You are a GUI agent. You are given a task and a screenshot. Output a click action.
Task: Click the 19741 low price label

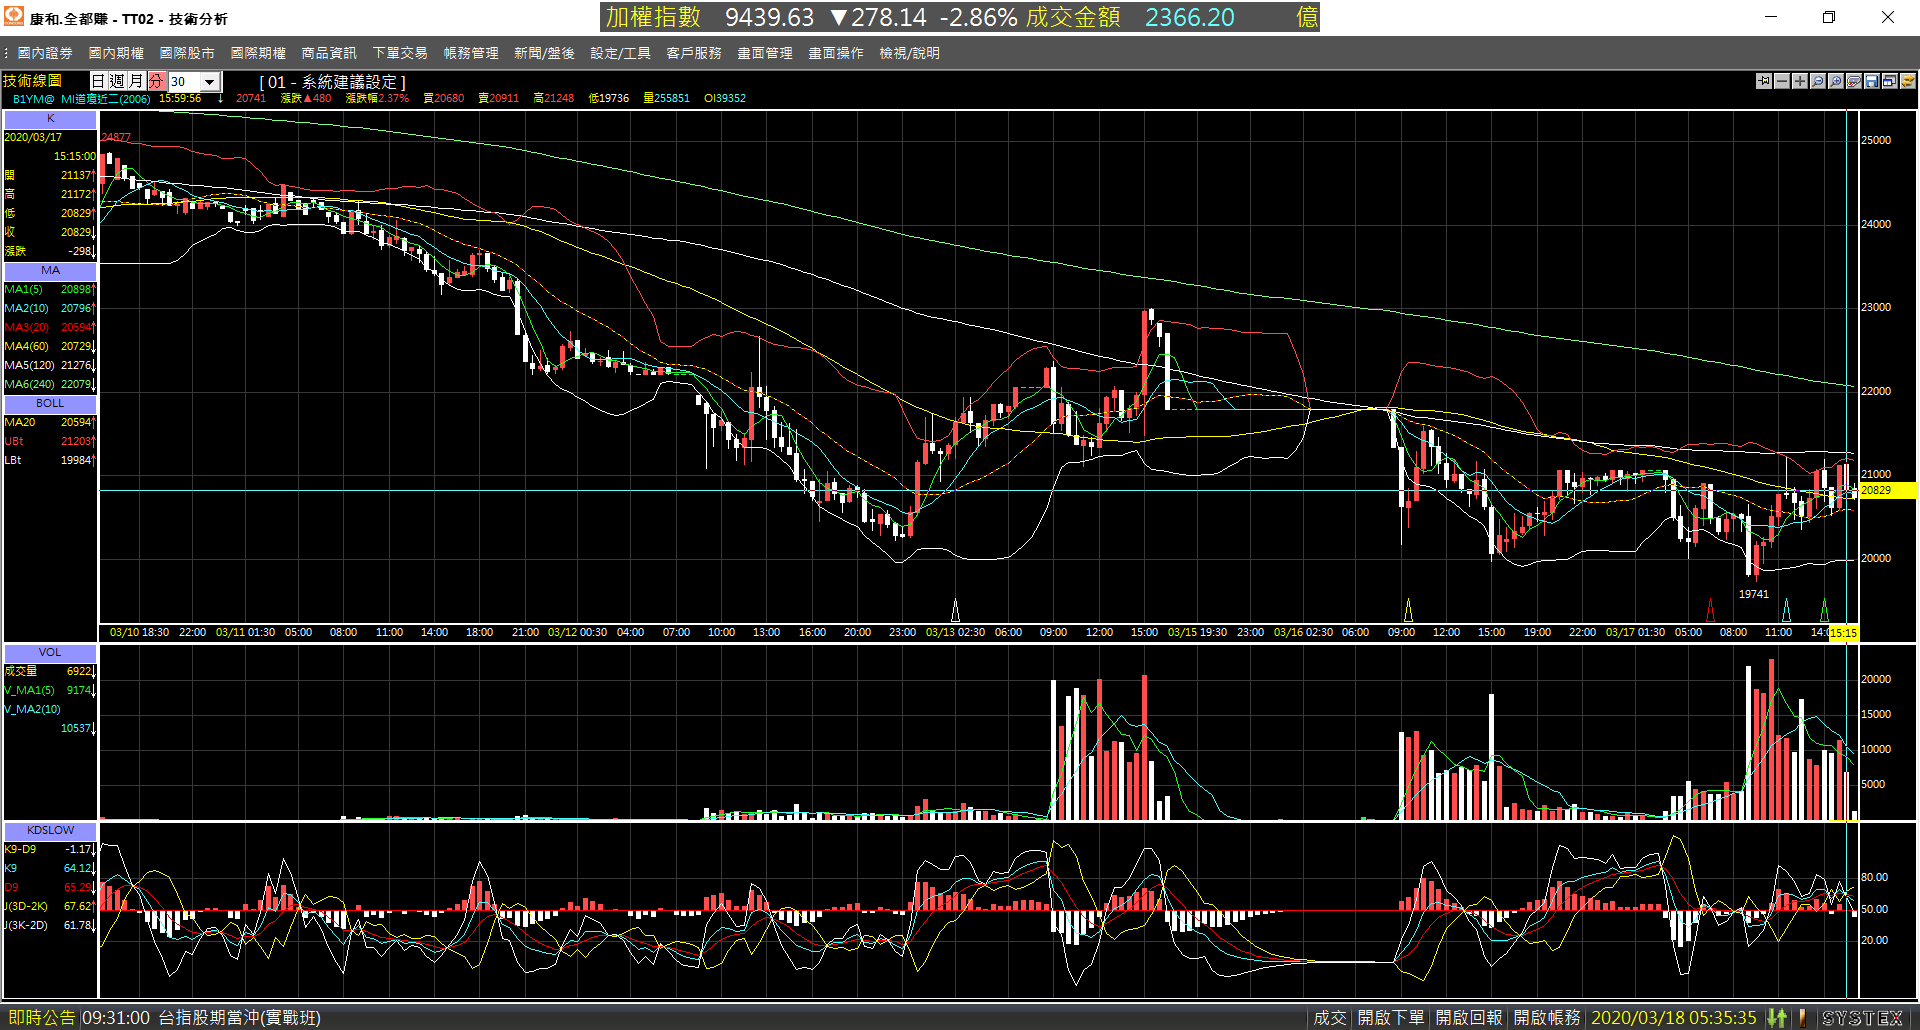[x=1754, y=595]
